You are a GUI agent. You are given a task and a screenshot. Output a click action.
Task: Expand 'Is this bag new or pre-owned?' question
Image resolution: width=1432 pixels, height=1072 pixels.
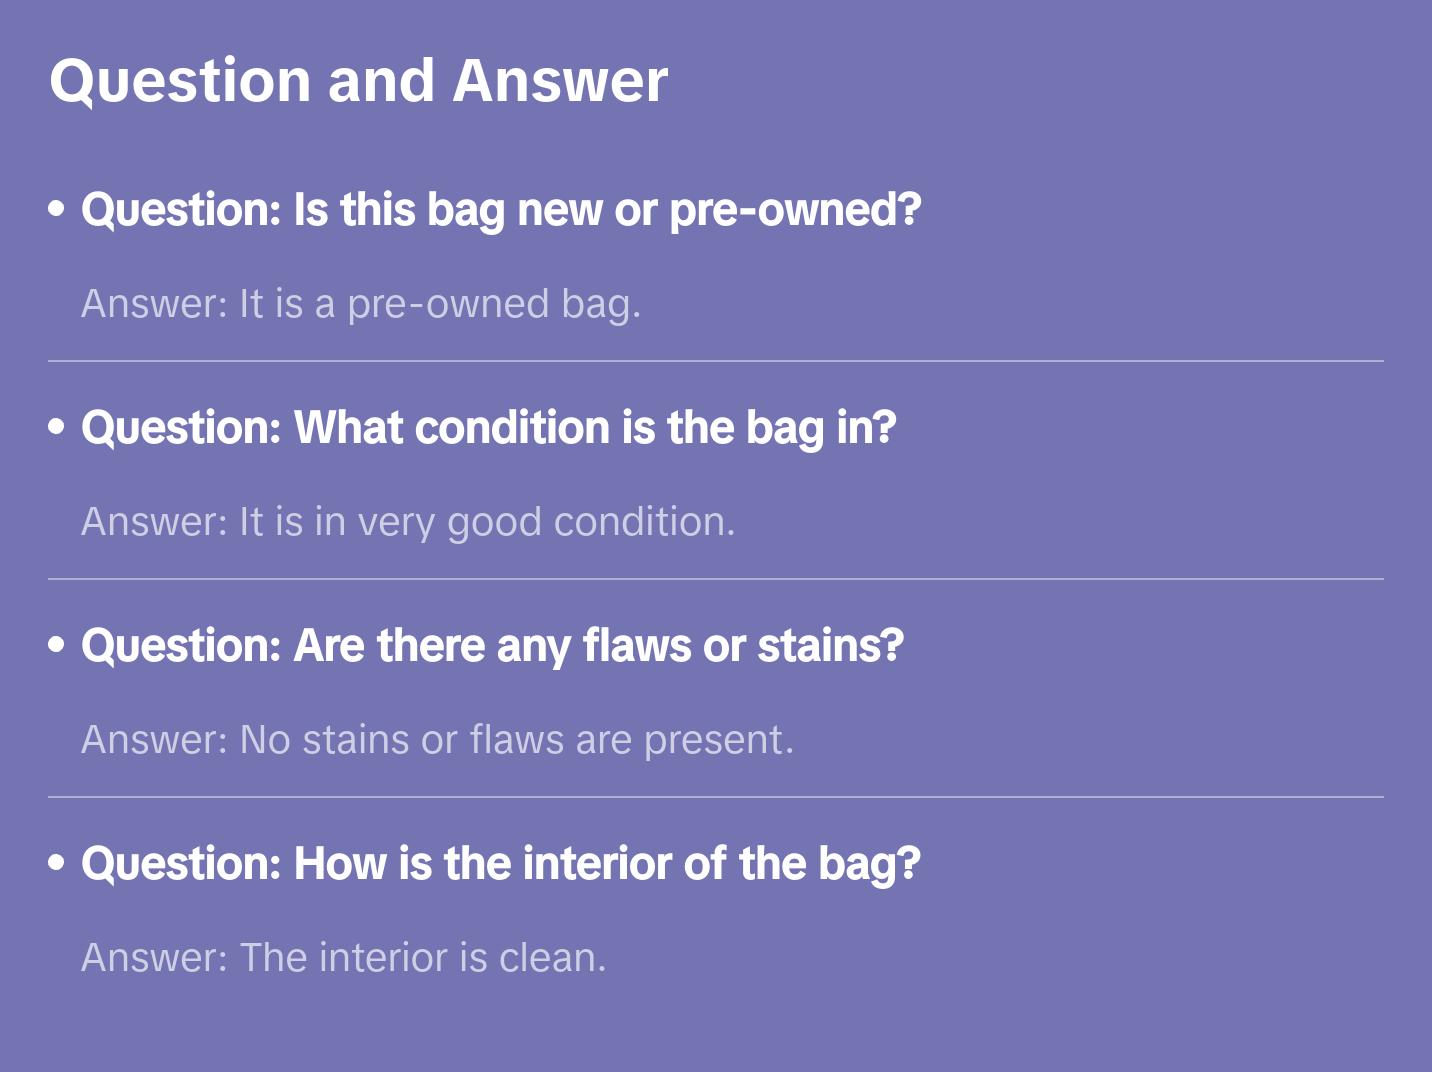[x=500, y=210]
